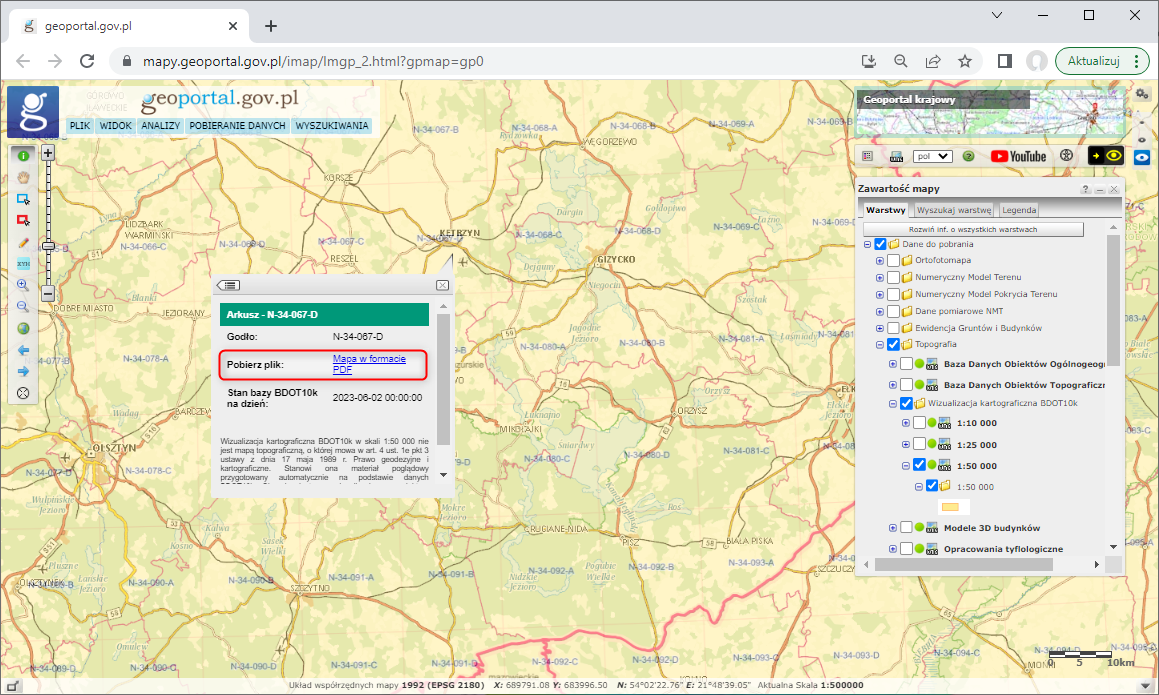The height and width of the screenshot is (695, 1159).
Task: Click the orange legend swatch under 1:50 000
Action: (x=951, y=506)
